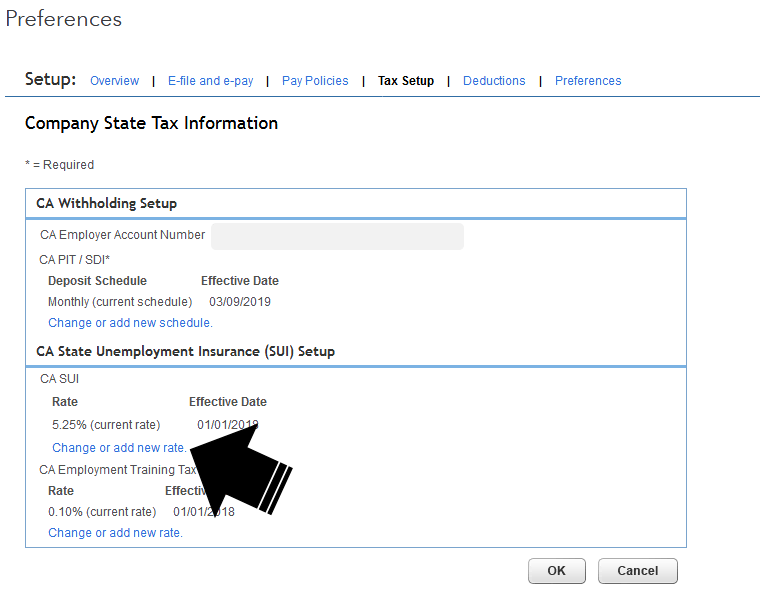Click the 5.25% current rate value
This screenshot has width=765, height=596.
(106, 425)
